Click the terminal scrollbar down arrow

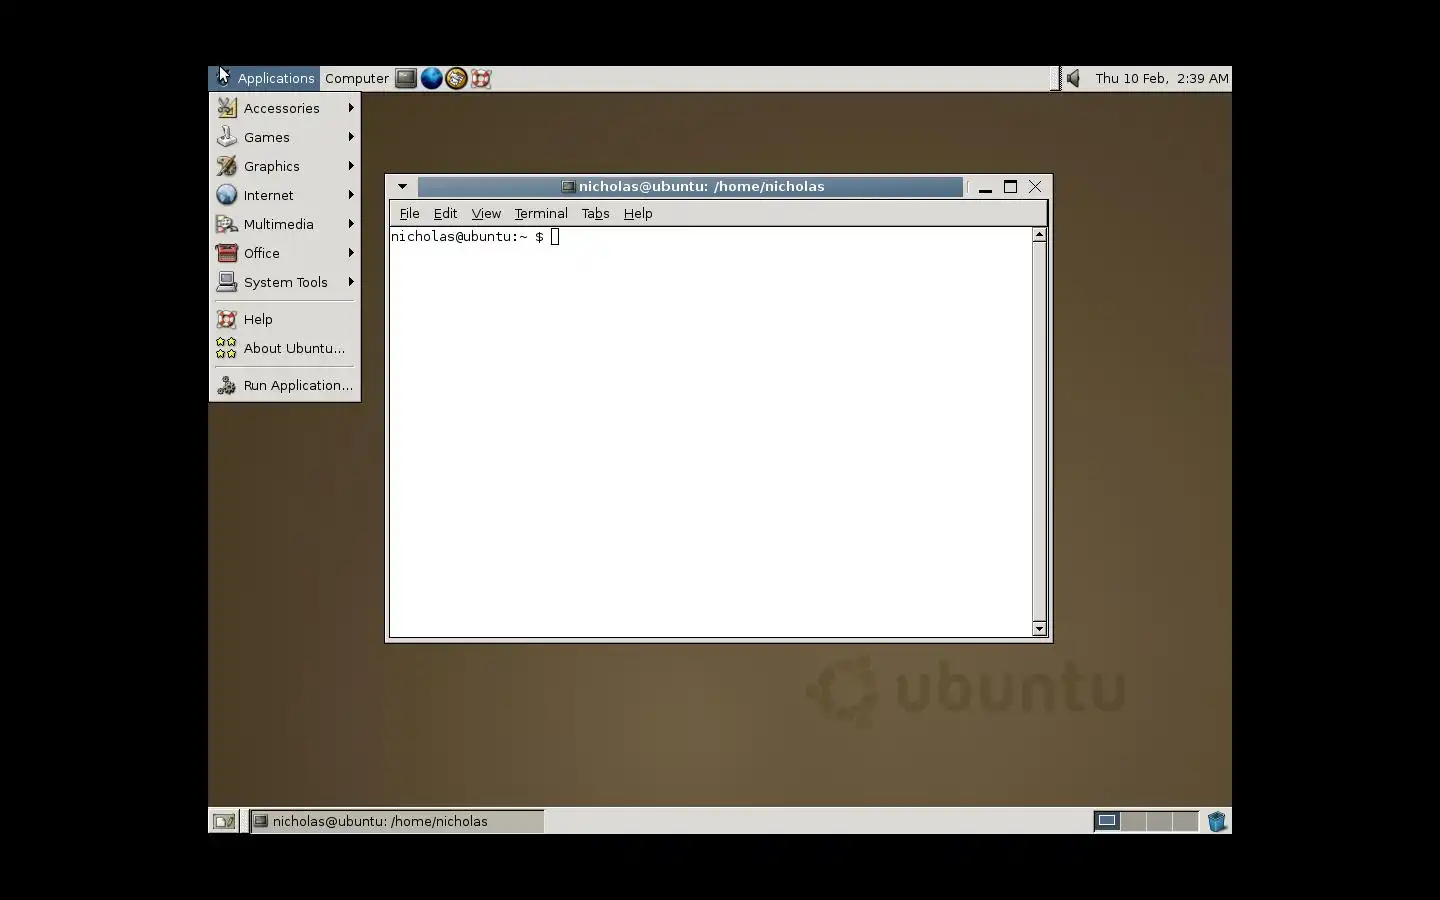point(1039,629)
